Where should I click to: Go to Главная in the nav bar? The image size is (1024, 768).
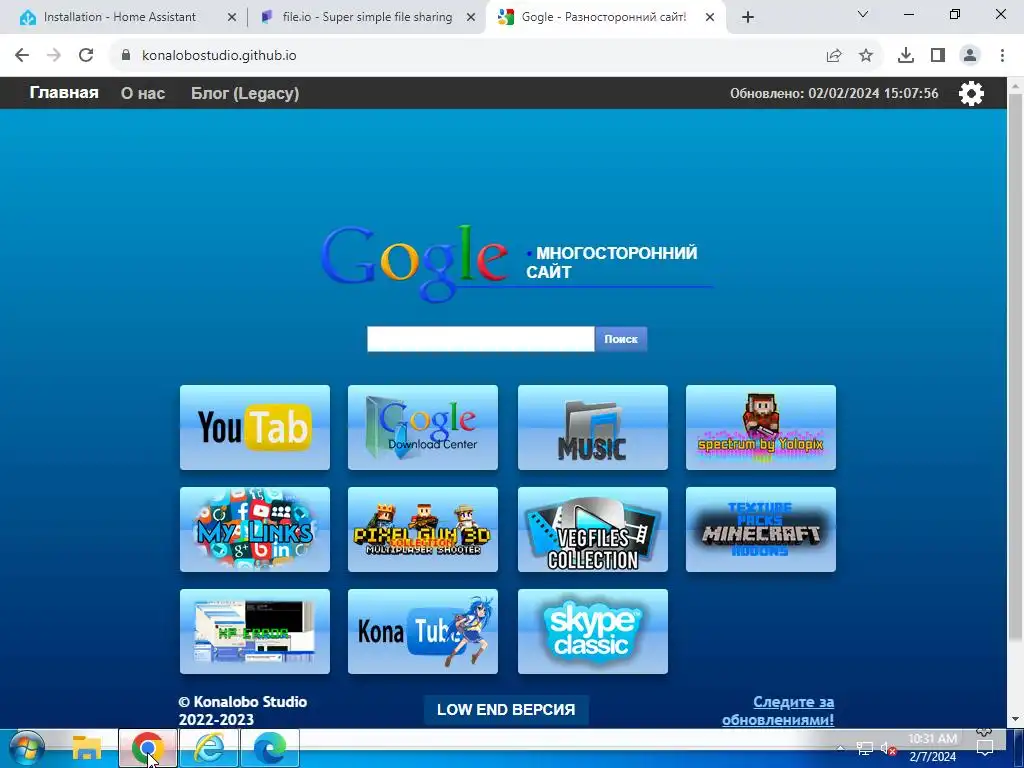(x=64, y=93)
